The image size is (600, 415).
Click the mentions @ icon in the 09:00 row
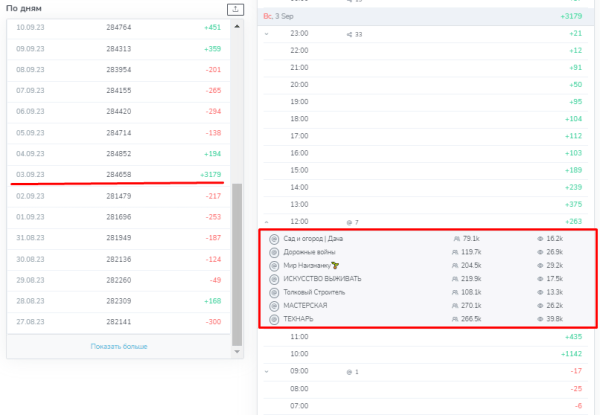tap(346, 371)
